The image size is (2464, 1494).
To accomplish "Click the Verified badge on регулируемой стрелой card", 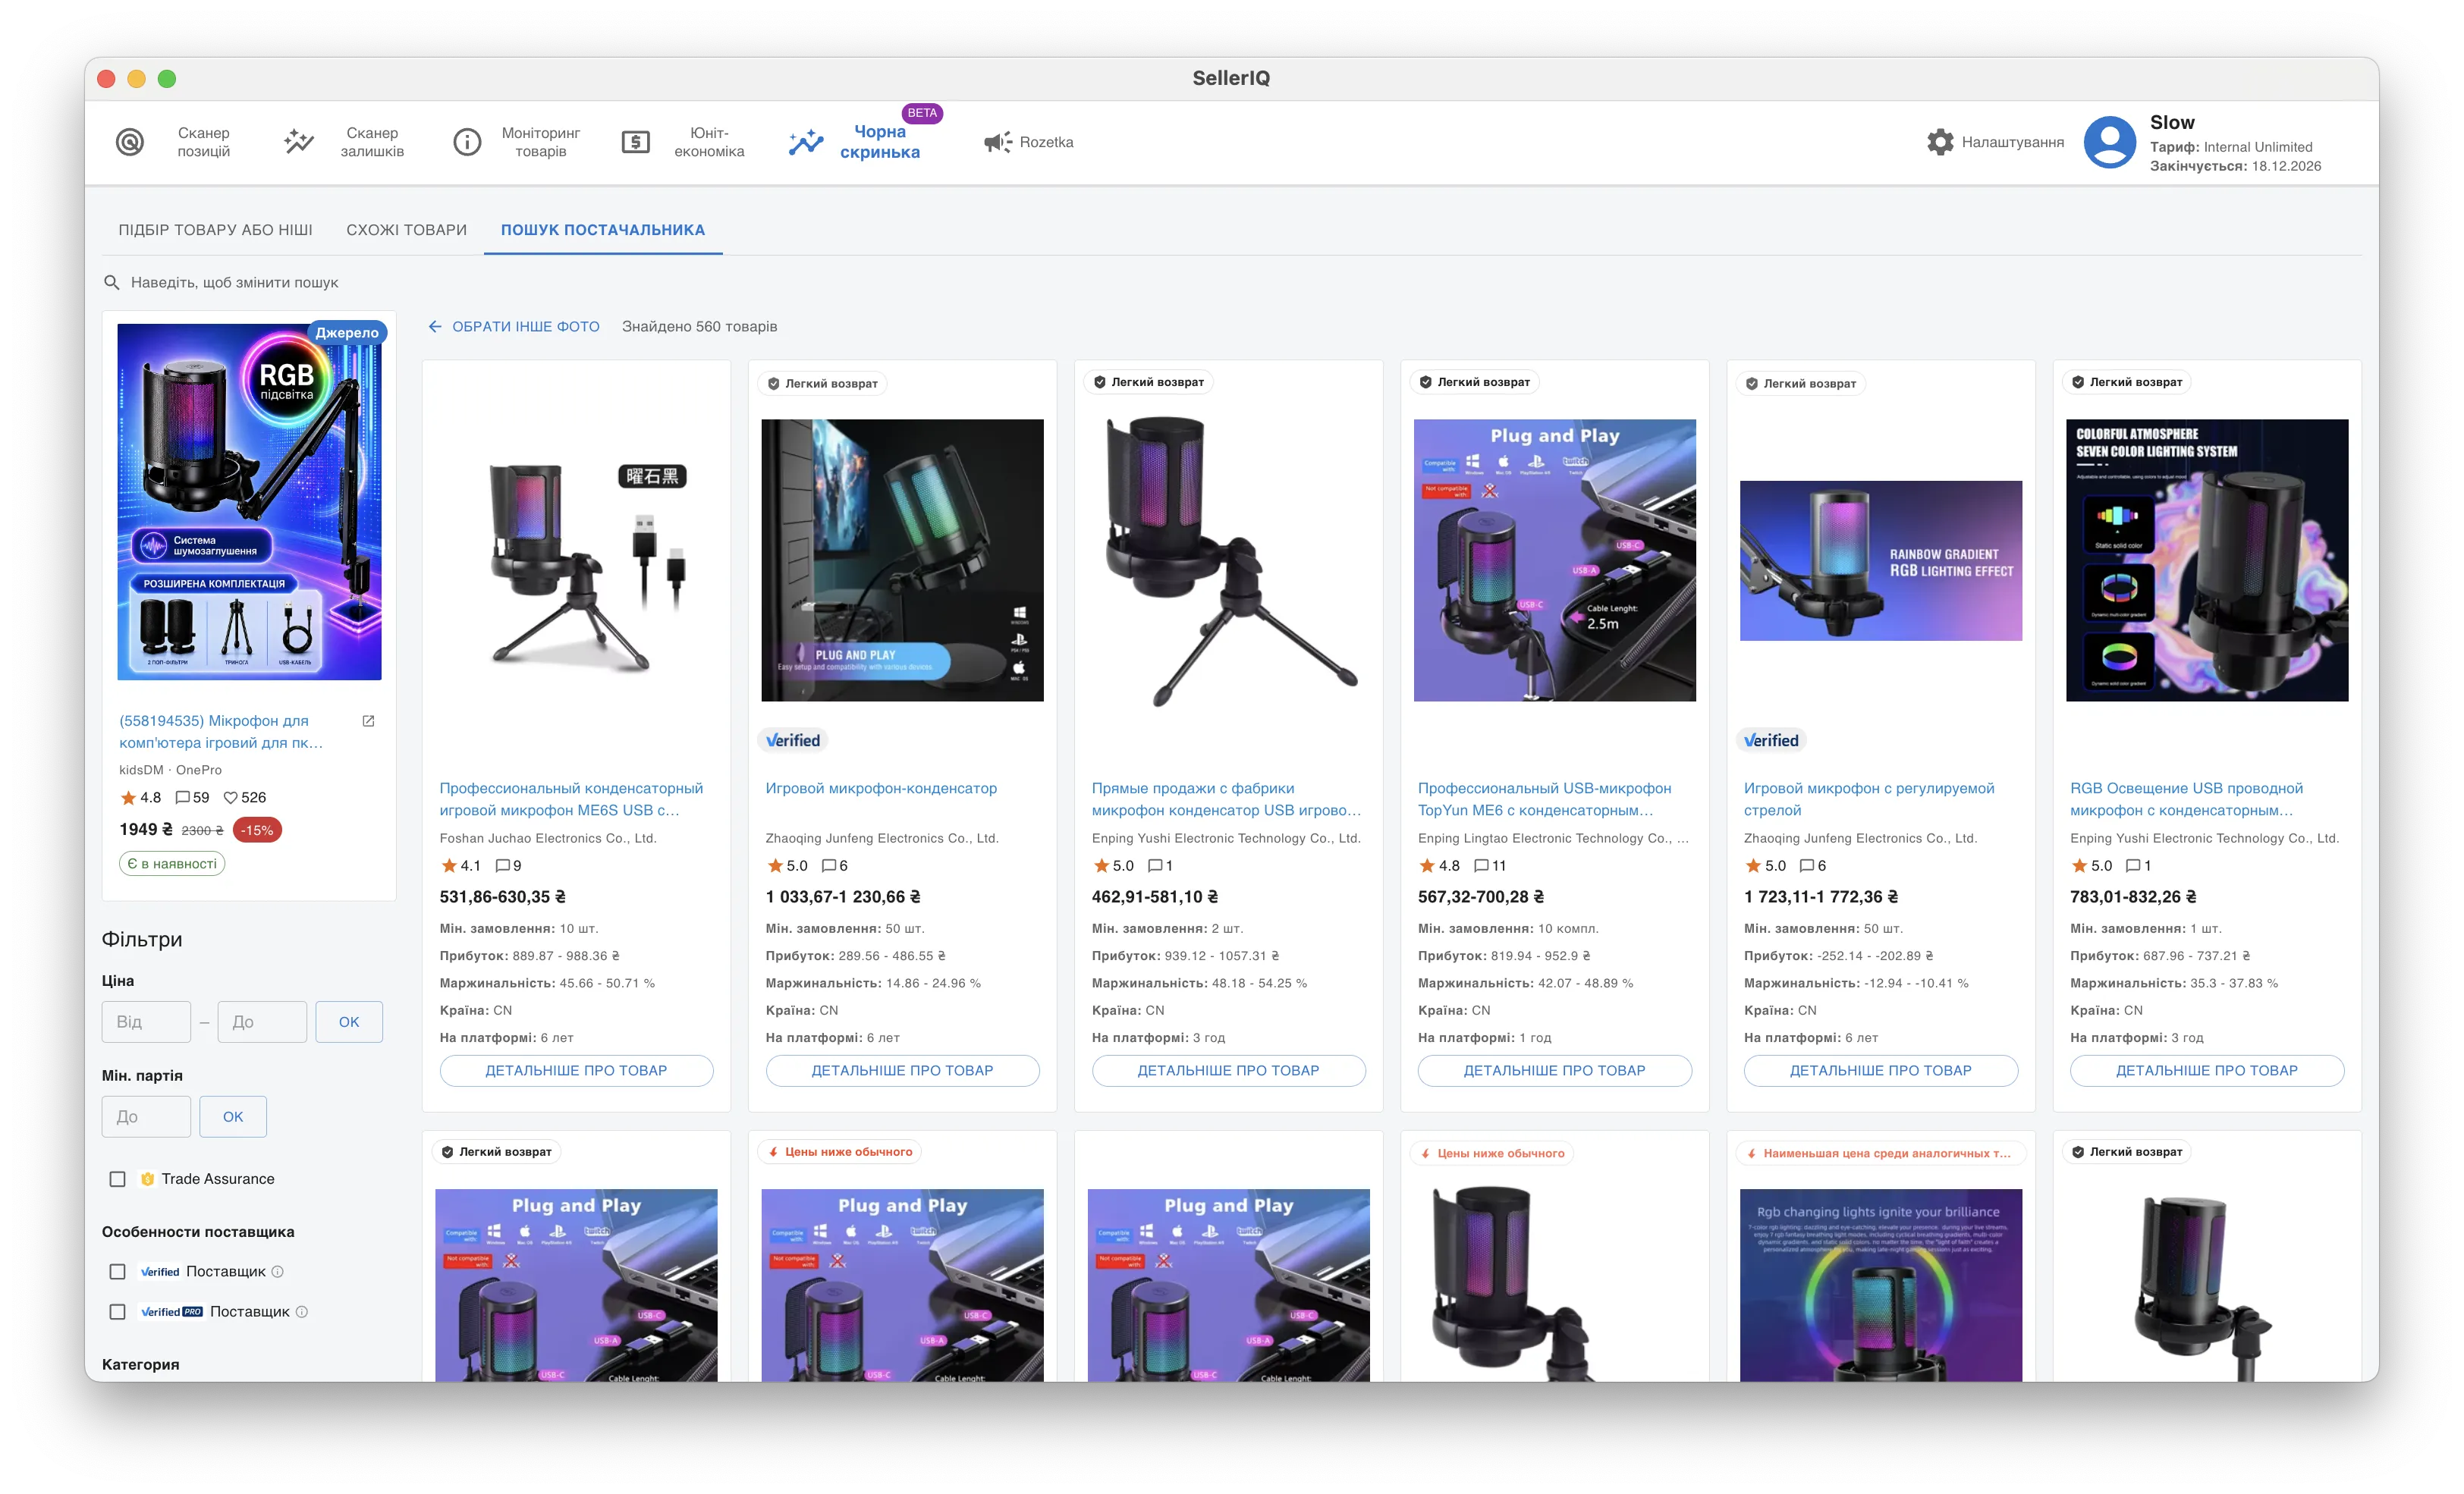I will [1771, 741].
